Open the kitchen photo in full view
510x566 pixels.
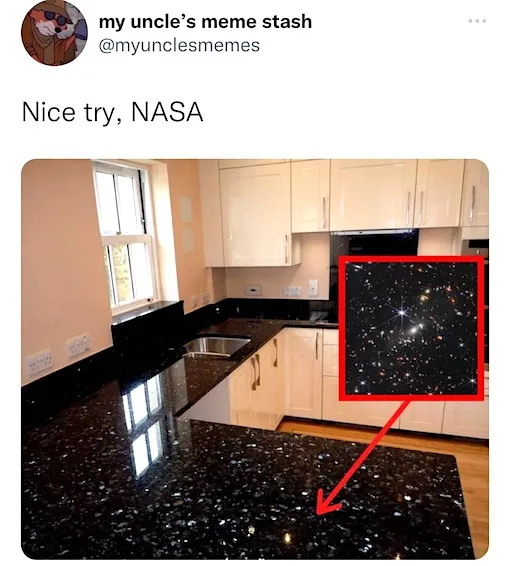pos(255,359)
